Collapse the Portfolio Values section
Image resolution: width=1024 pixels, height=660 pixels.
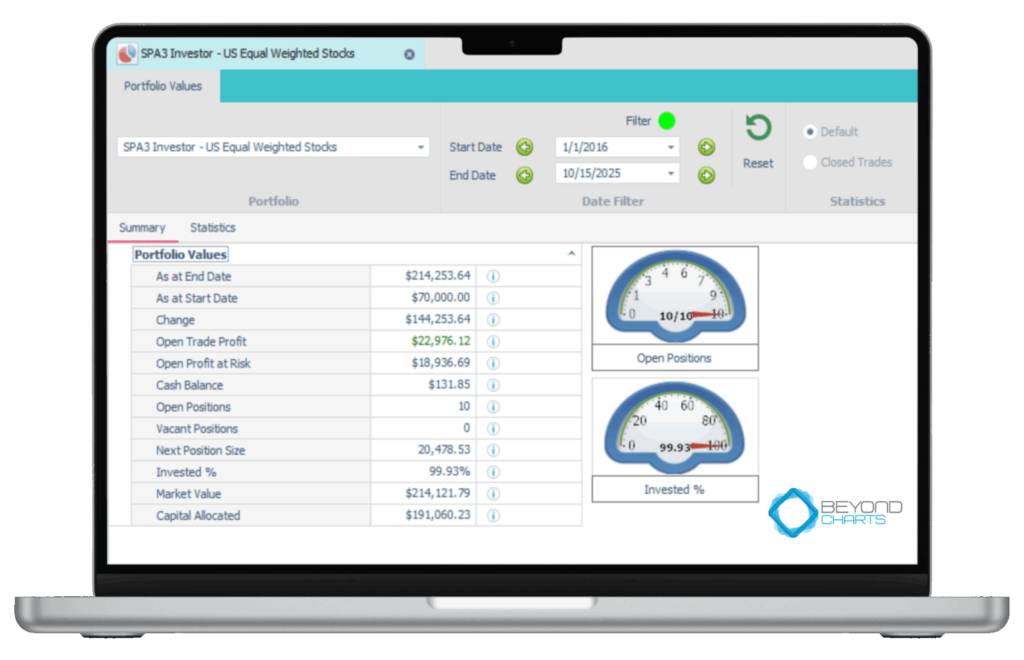tap(572, 255)
